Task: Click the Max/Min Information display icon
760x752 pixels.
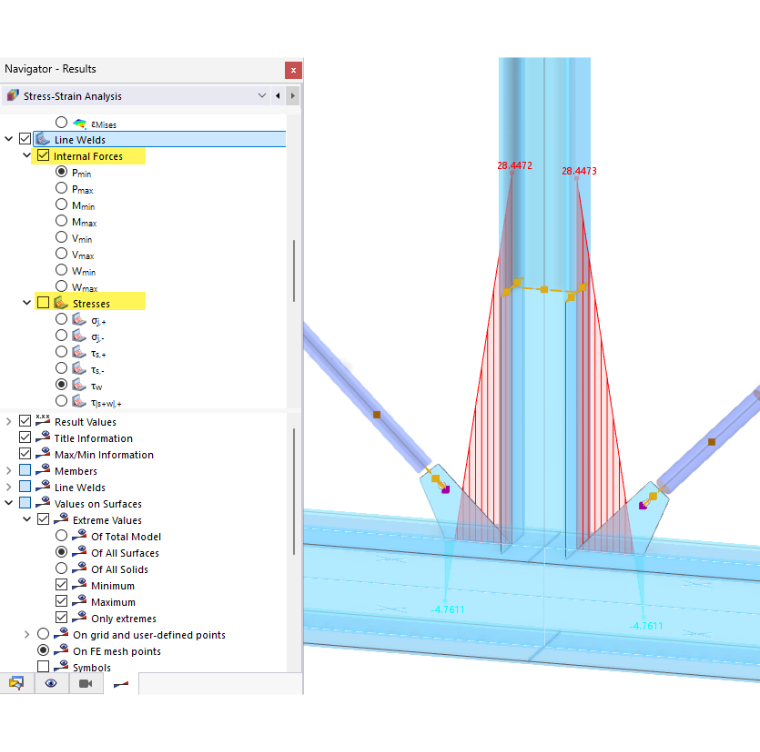Action: [x=43, y=453]
